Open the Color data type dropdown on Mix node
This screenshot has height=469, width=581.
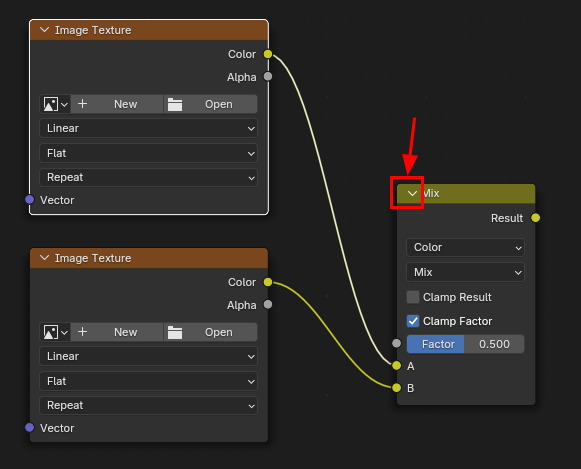coord(465,247)
